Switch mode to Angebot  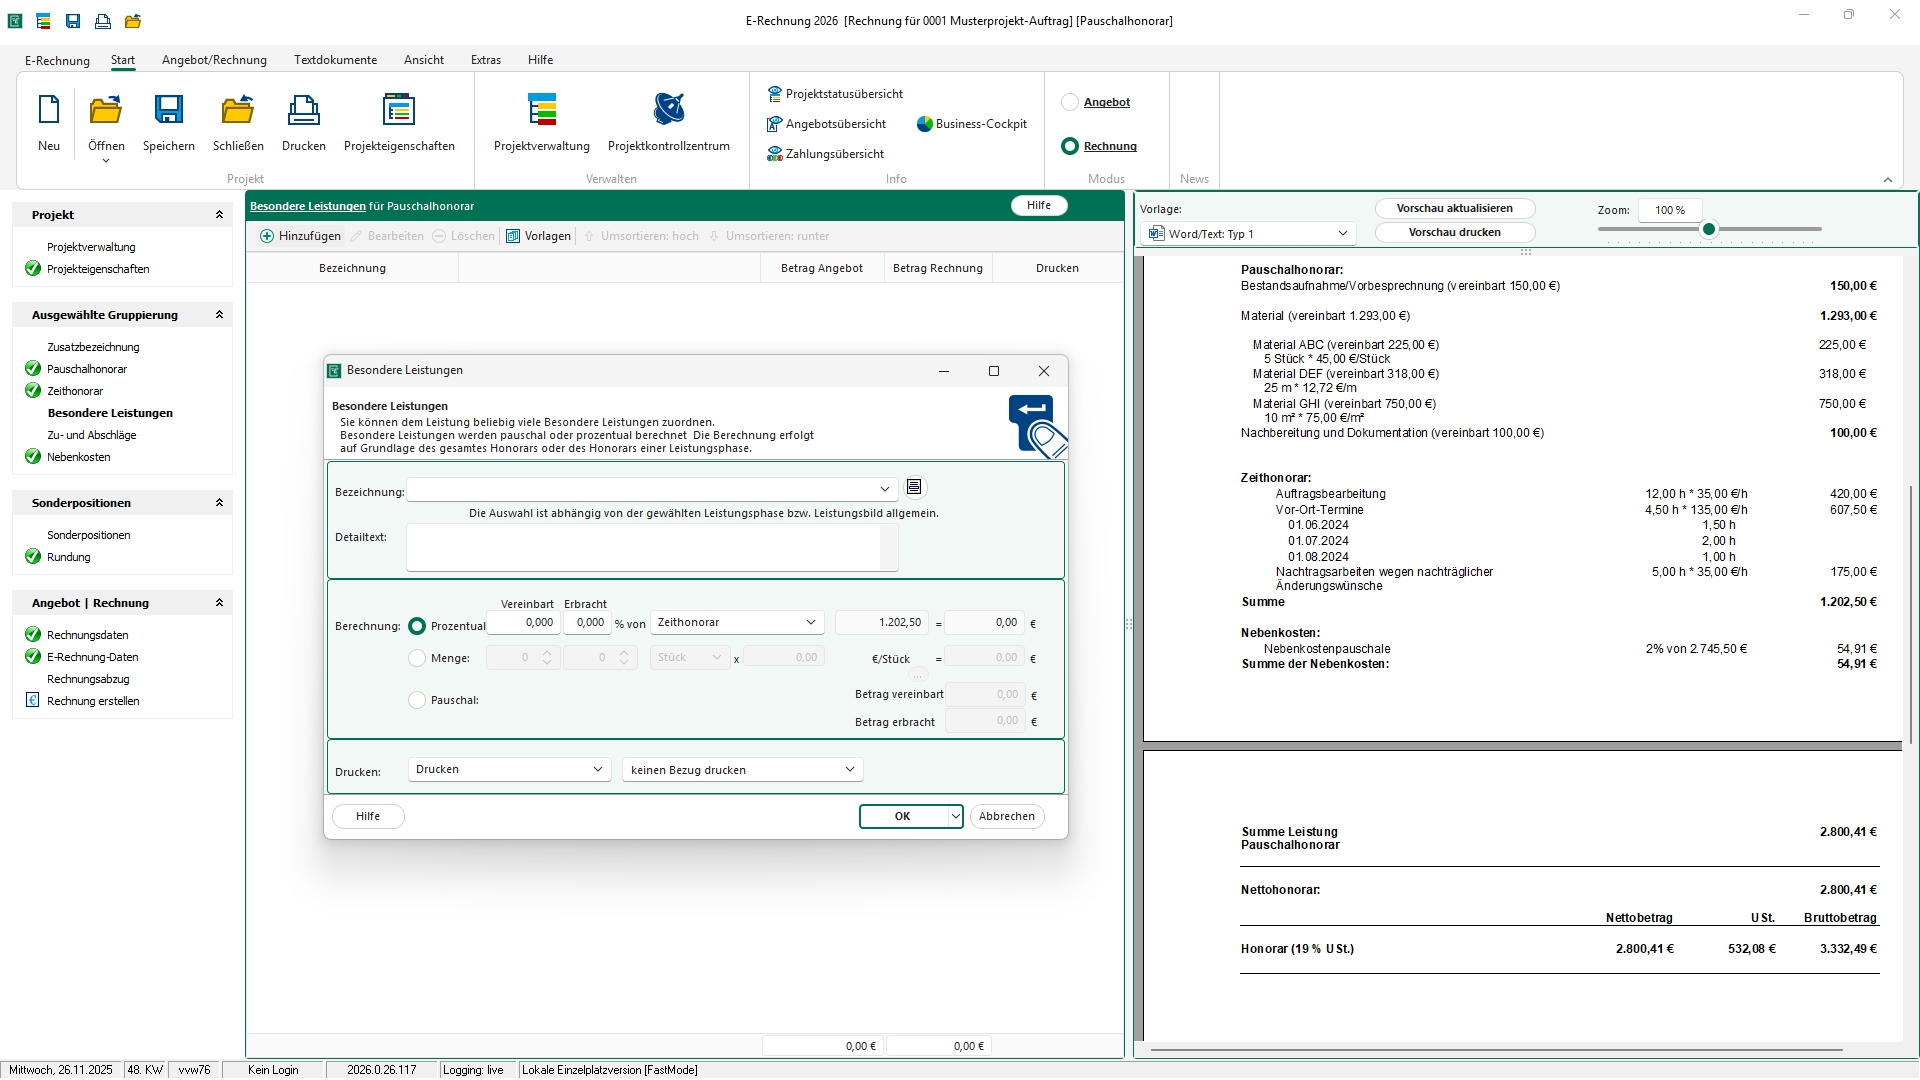[1070, 102]
